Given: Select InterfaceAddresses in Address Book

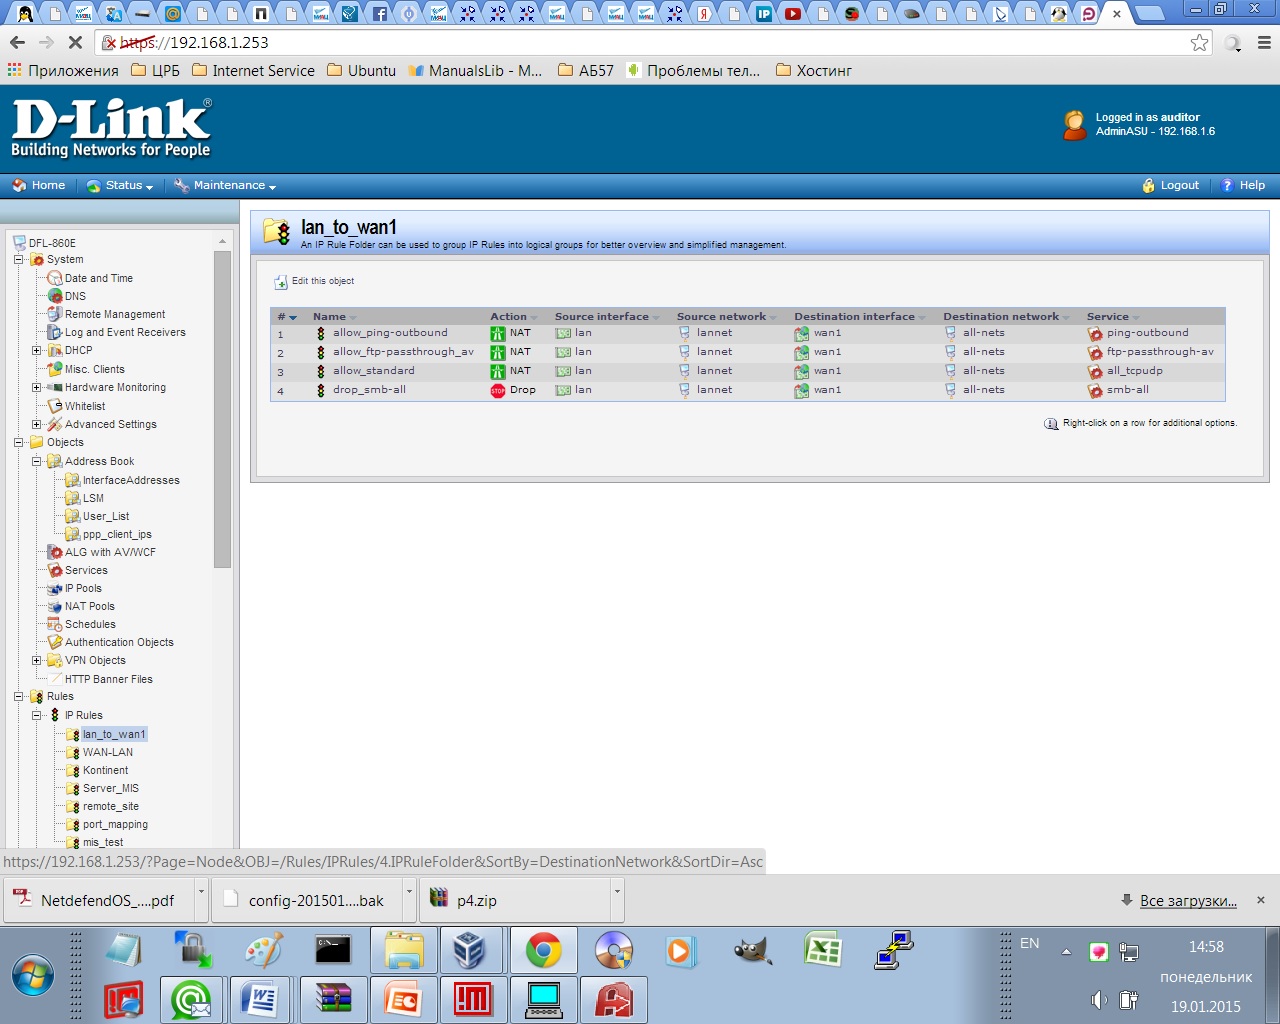Looking at the screenshot, I should pyautogui.click(x=131, y=480).
